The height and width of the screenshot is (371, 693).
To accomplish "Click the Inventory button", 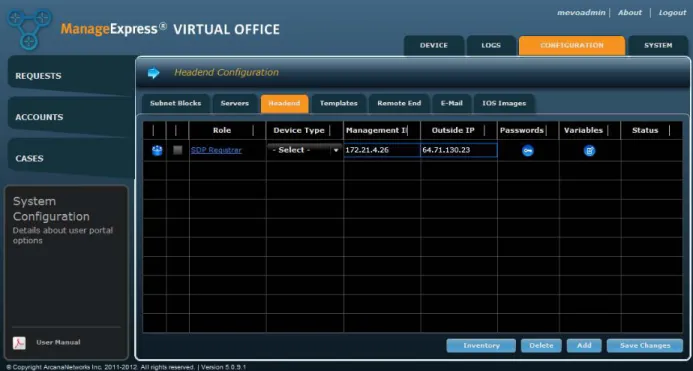I will tap(481, 346).
